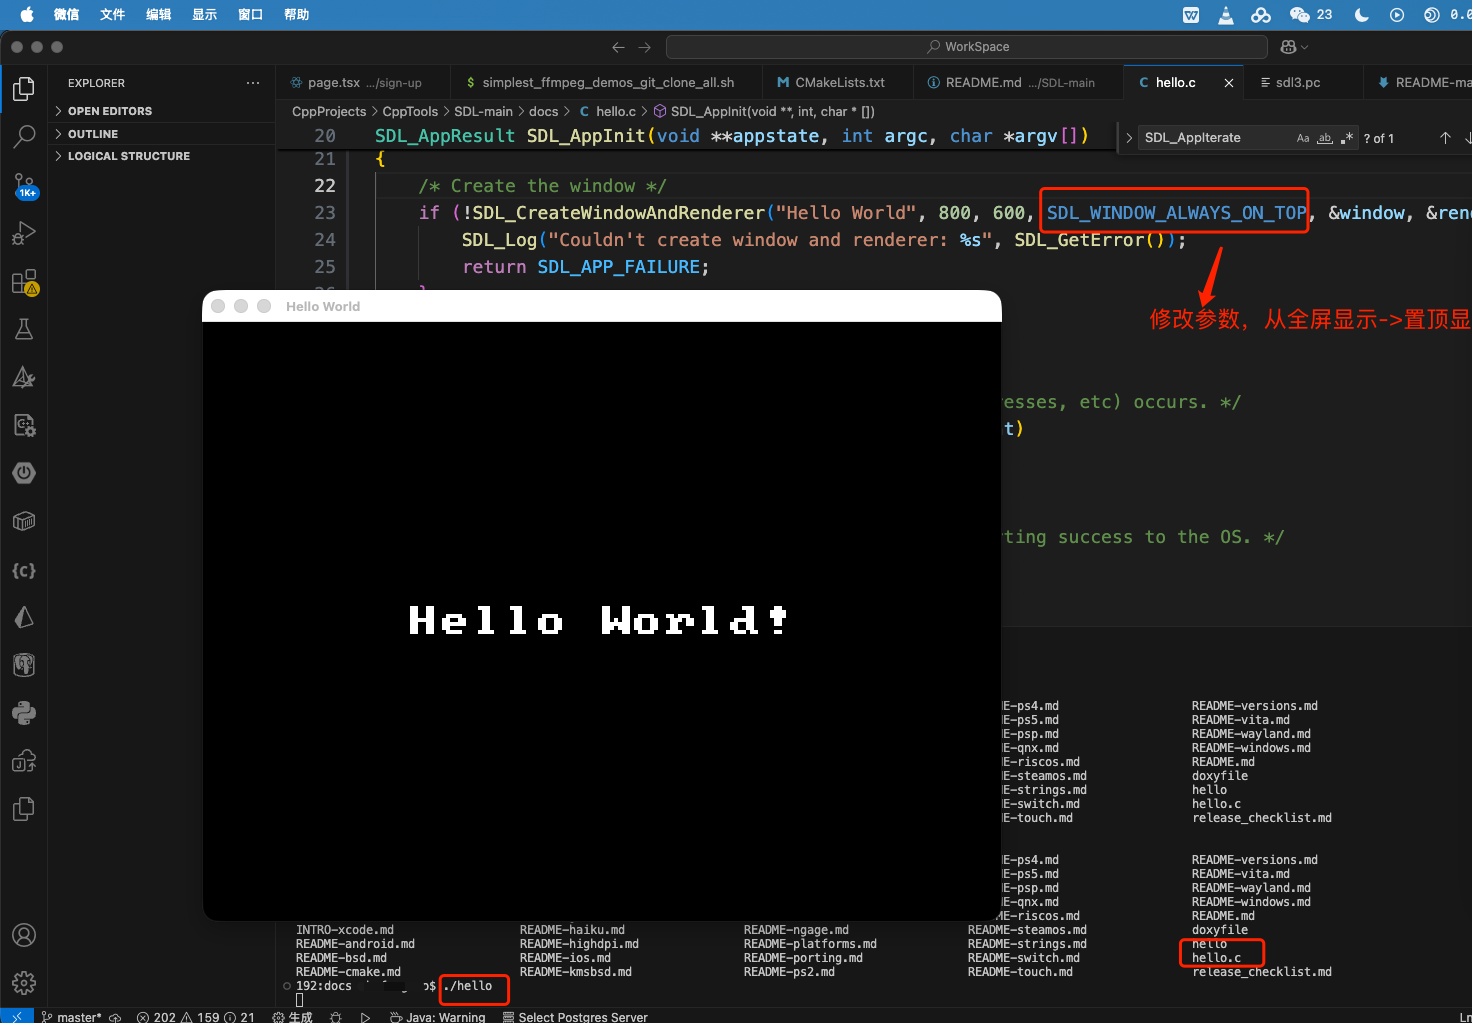1472x1023 pixels.
Task: Switch to the page.tsx tab
Action: (x=363, y=82)
